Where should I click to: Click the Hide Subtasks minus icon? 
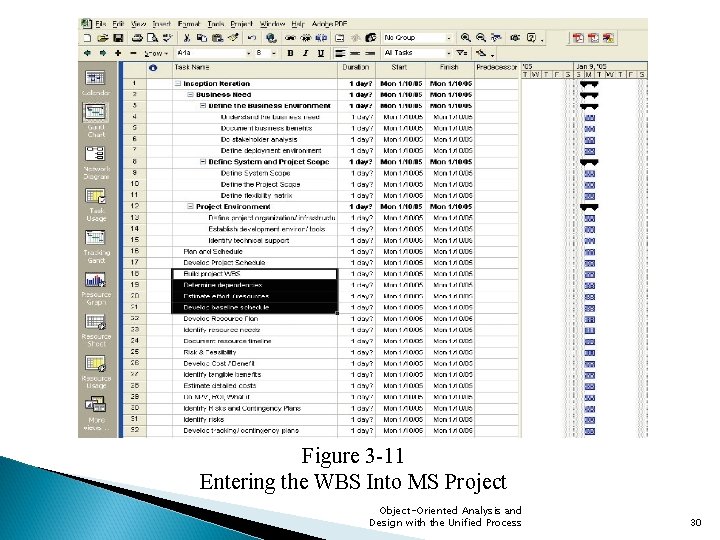coord(133,53)
